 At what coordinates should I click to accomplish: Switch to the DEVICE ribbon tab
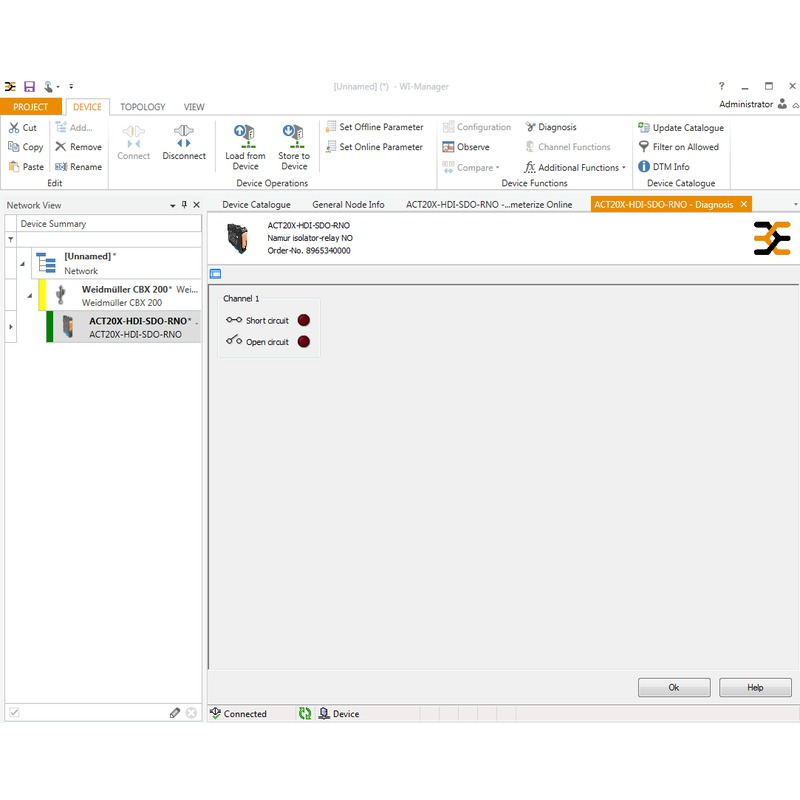point(87,107)
